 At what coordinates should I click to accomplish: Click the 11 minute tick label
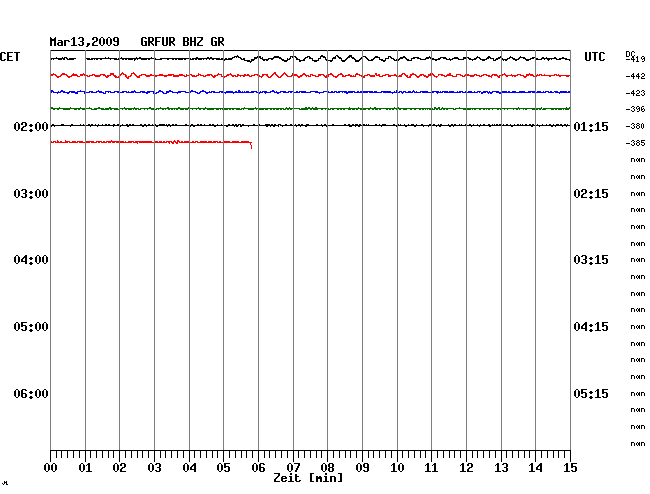point(431,468)
